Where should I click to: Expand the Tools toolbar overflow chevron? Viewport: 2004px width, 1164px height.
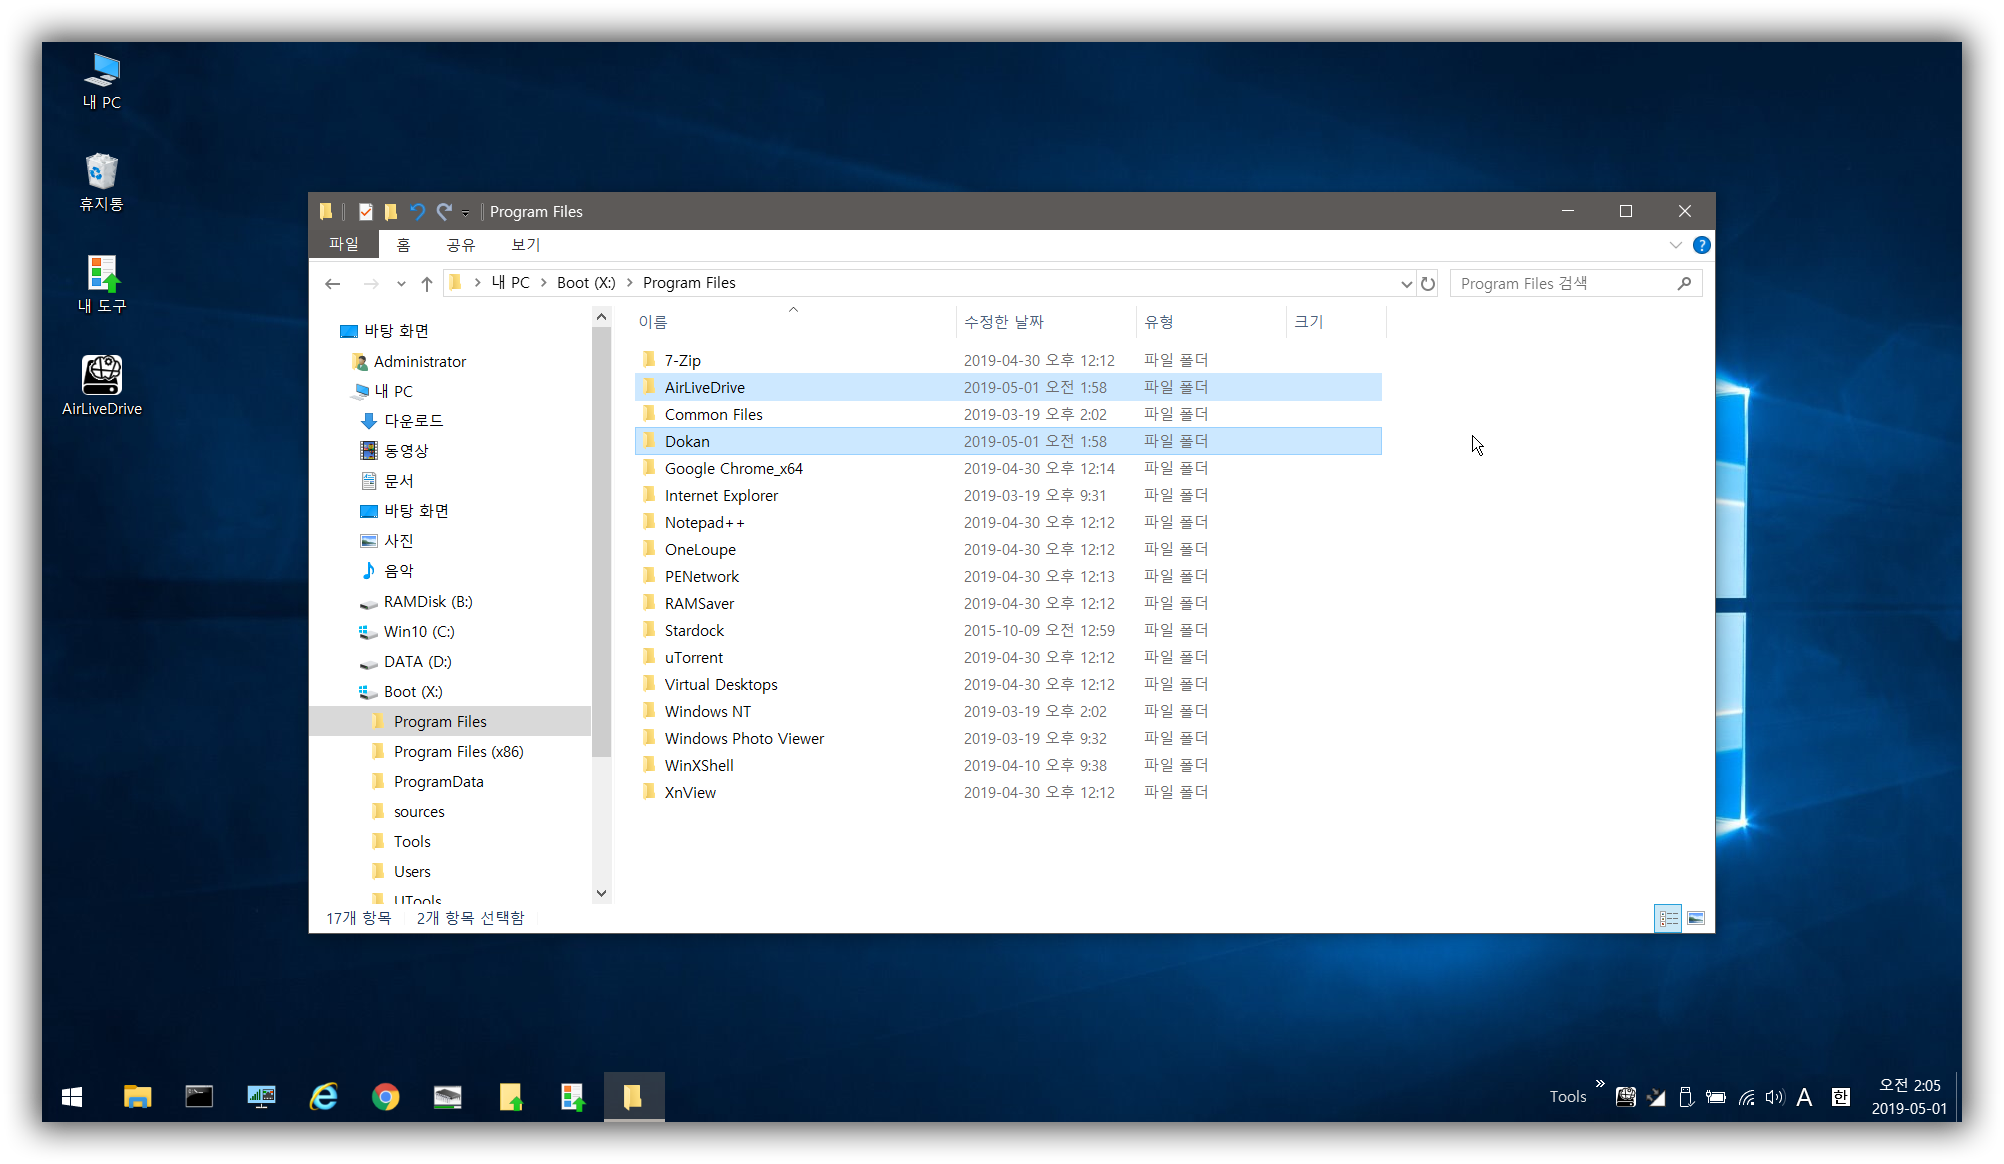point(1600,1084)
